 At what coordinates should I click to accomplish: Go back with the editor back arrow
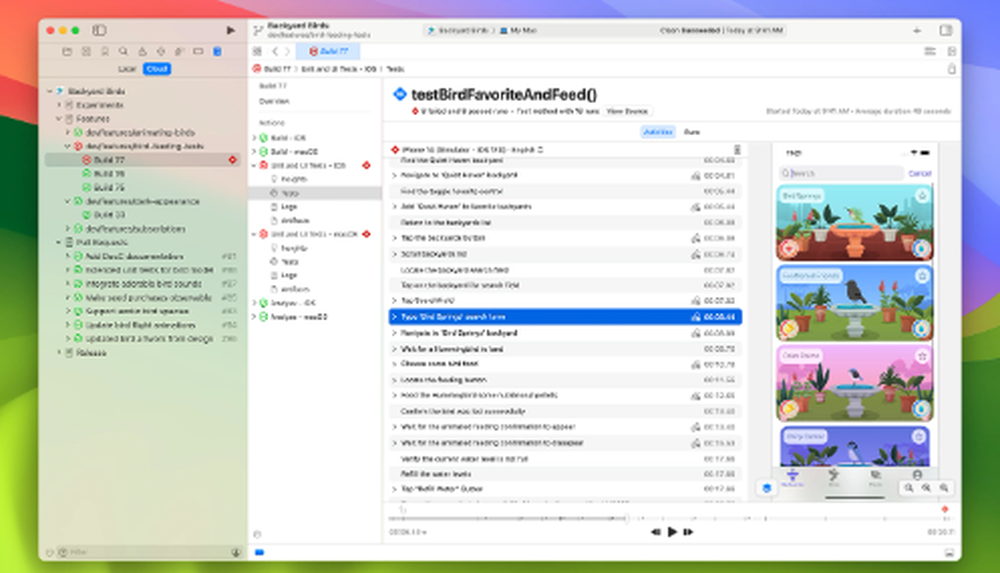pos(275,51)
